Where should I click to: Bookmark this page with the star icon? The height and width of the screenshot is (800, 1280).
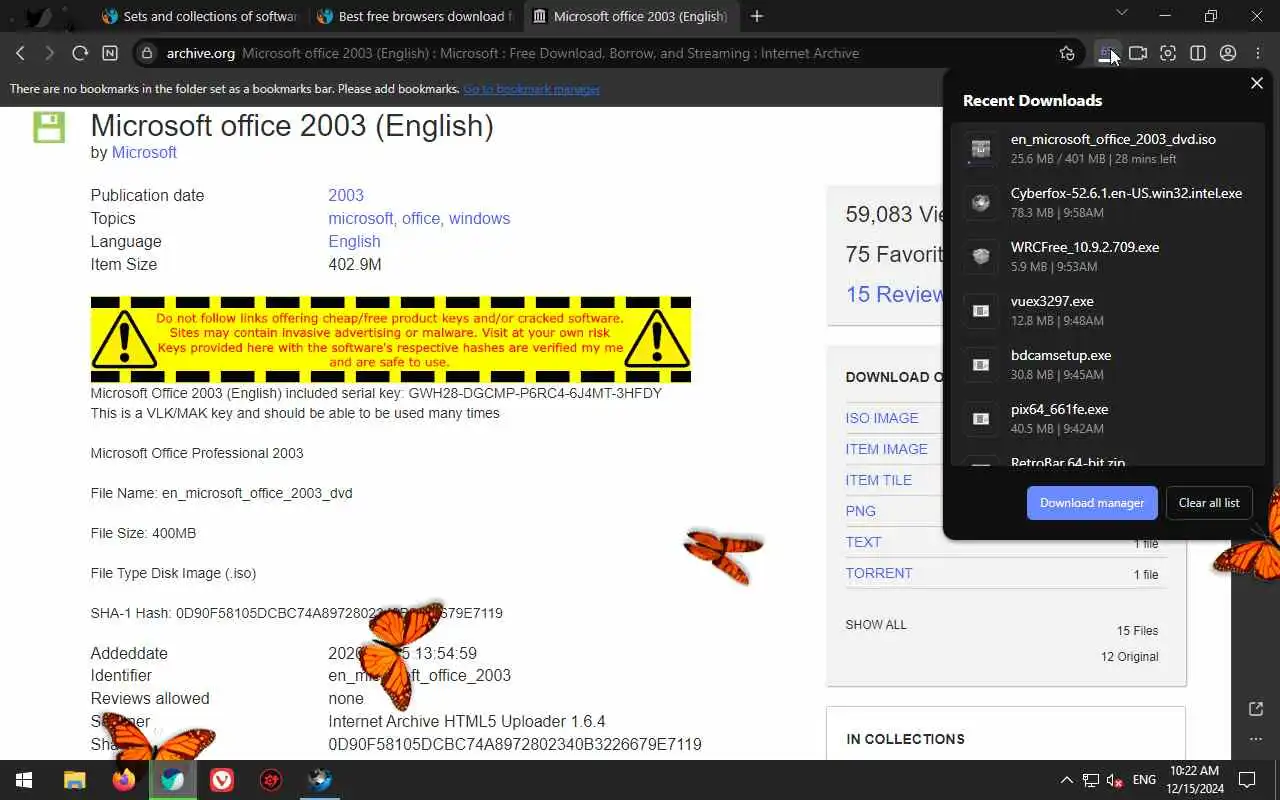(1067, 53)
